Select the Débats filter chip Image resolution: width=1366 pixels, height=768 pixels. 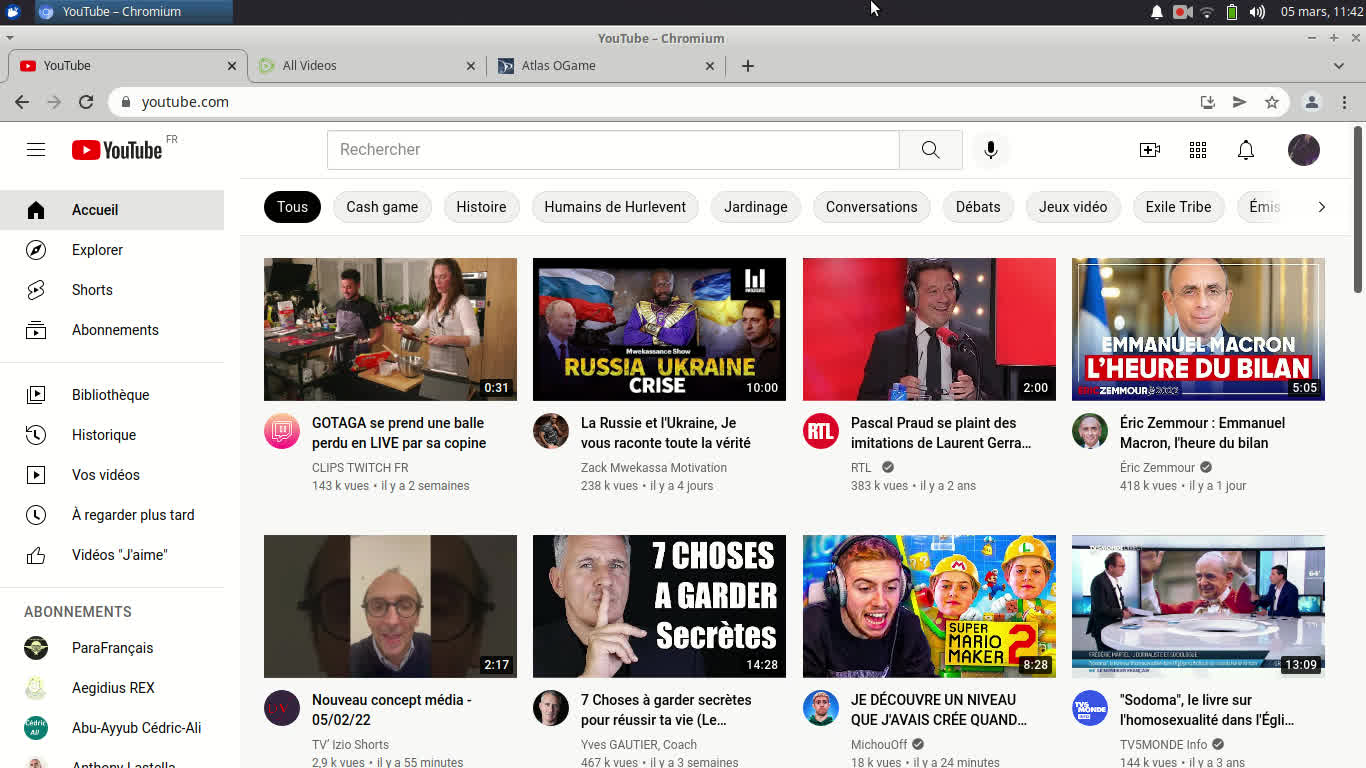pyautogui.click(x=978, y=207)
